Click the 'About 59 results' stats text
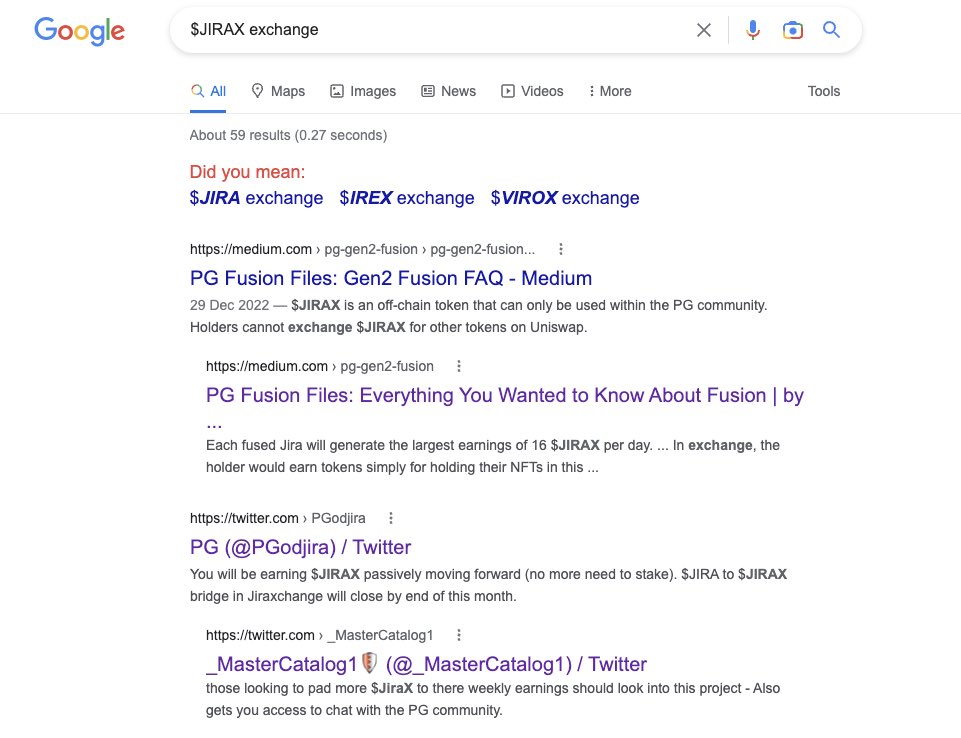Image resolution: width=961 pixels, height=738 pixels. 288,135
